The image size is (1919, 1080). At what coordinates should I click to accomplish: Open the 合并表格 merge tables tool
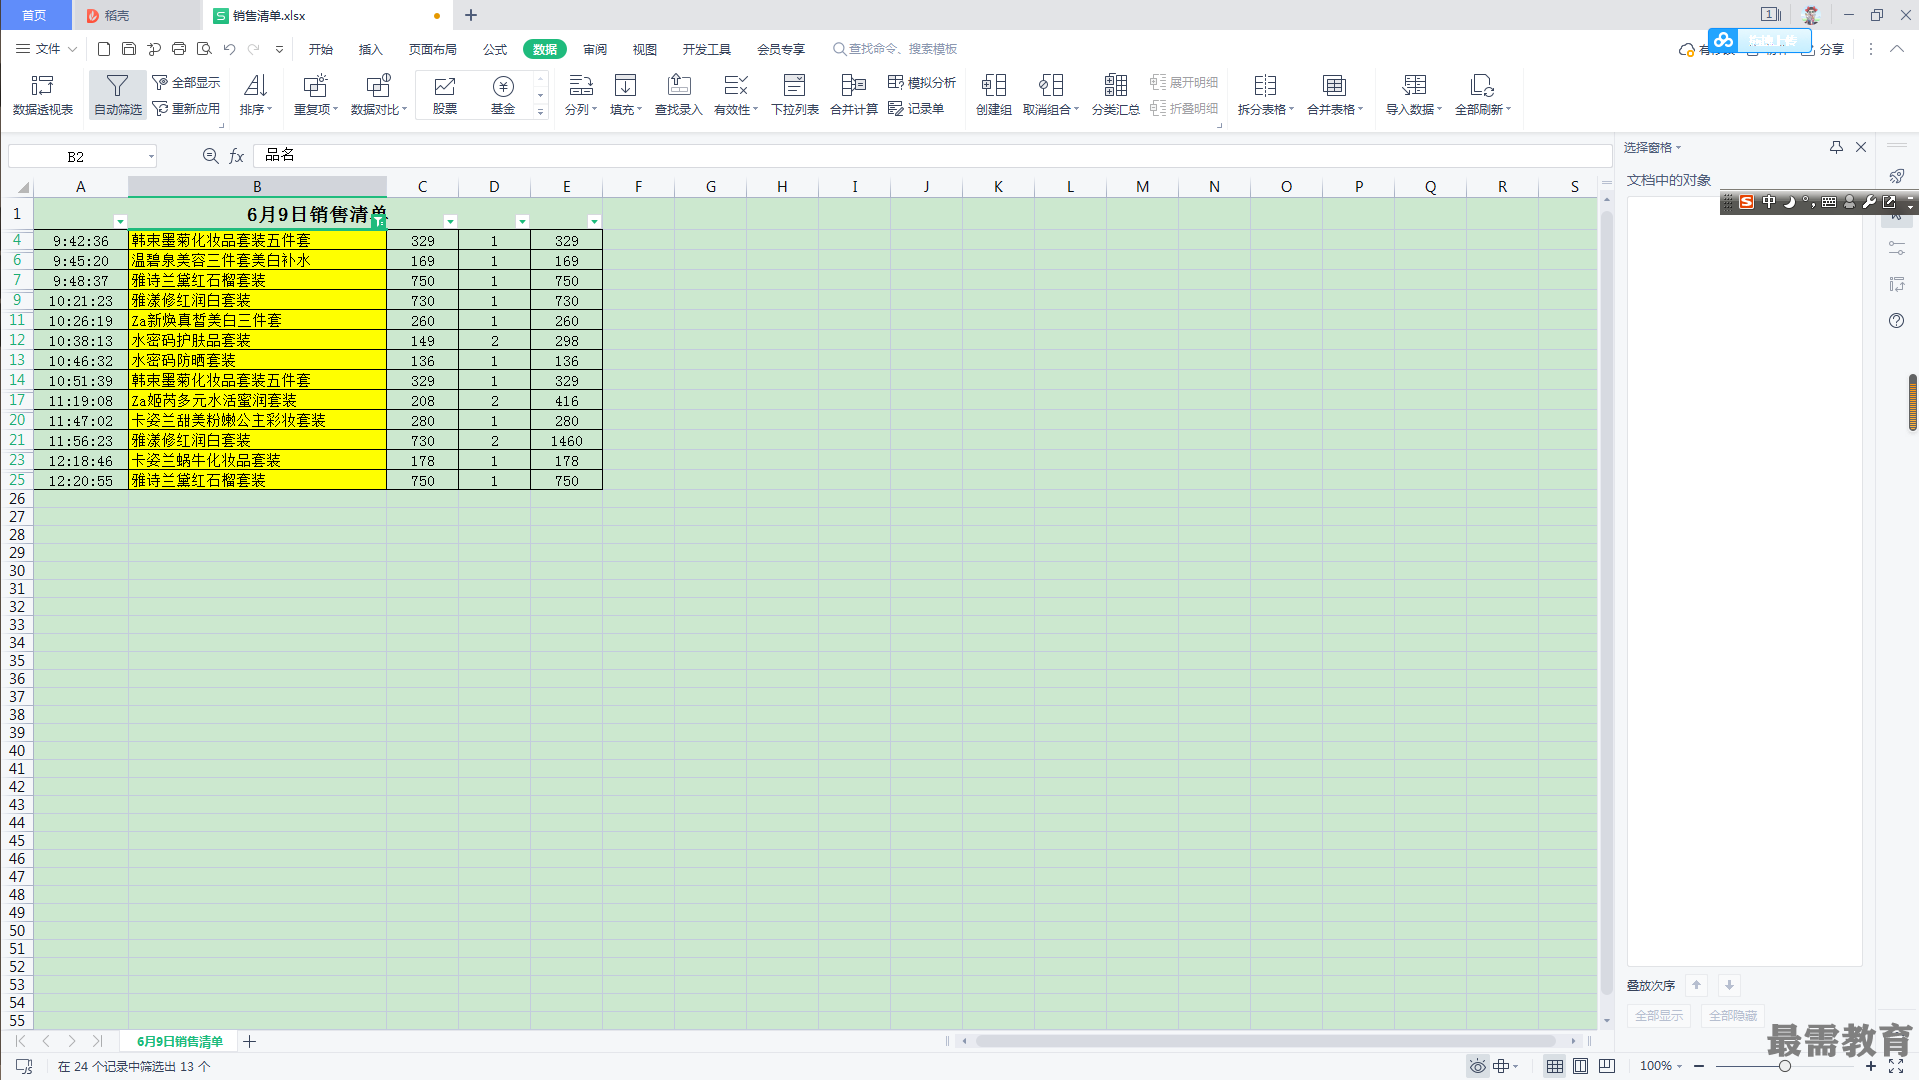(1335, 95)
